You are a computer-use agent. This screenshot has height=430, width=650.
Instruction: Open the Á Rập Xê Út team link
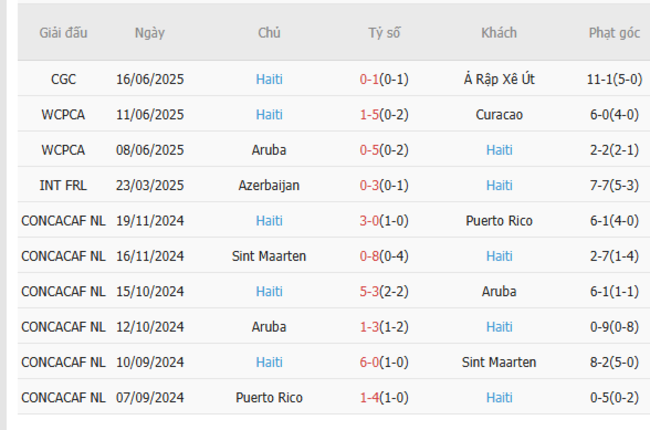coord(499,79)
